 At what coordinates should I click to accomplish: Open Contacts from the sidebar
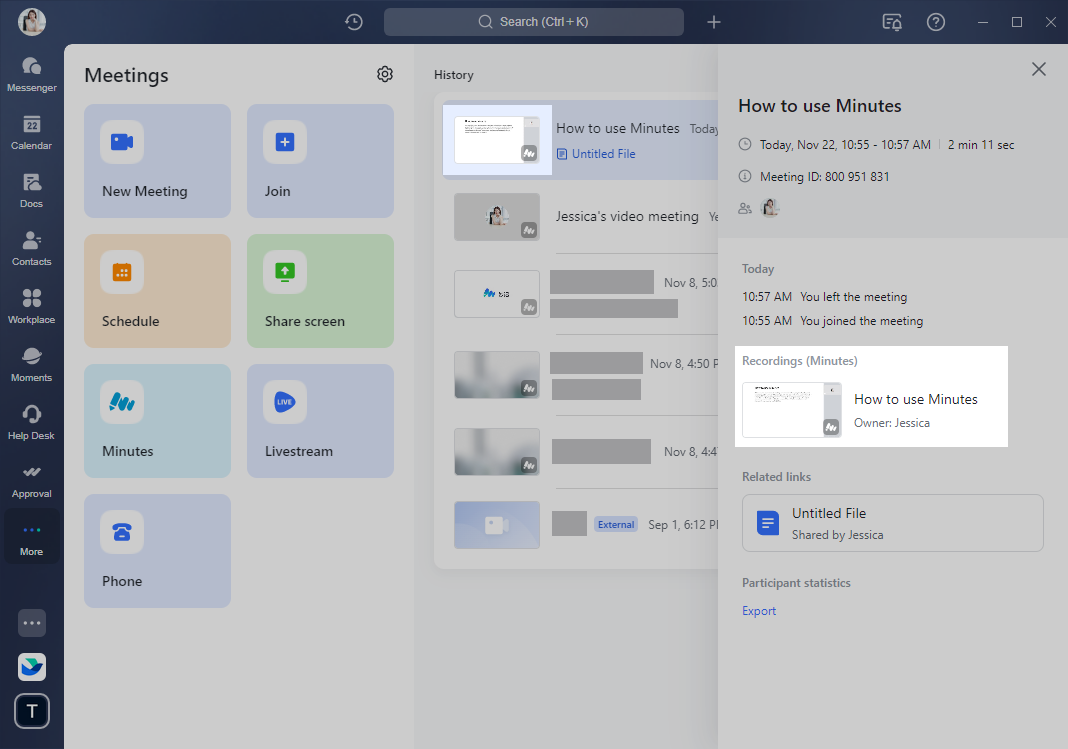(31, 248)
